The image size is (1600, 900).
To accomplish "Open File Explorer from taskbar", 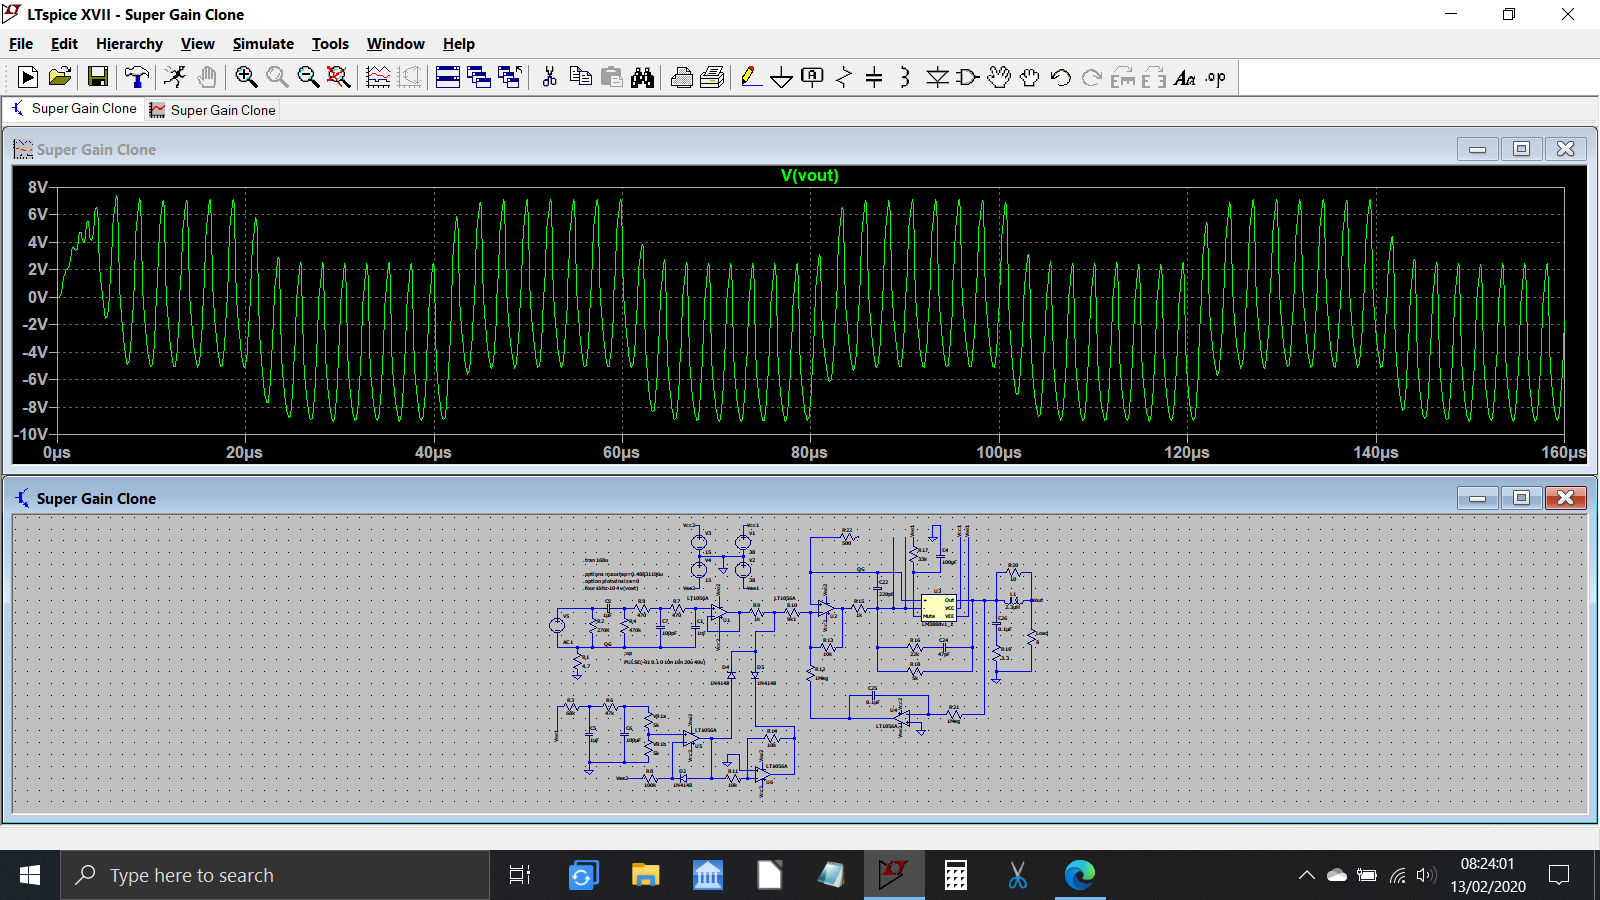I will [x=645, y=875].
